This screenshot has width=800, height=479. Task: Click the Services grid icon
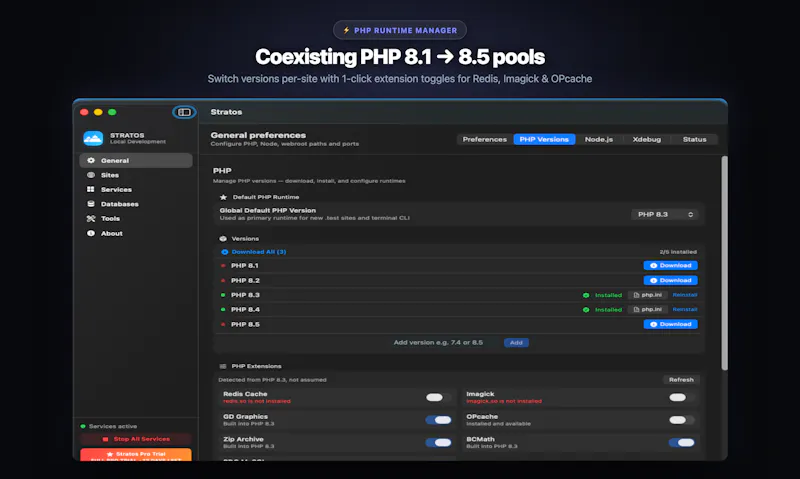(91, 189)
